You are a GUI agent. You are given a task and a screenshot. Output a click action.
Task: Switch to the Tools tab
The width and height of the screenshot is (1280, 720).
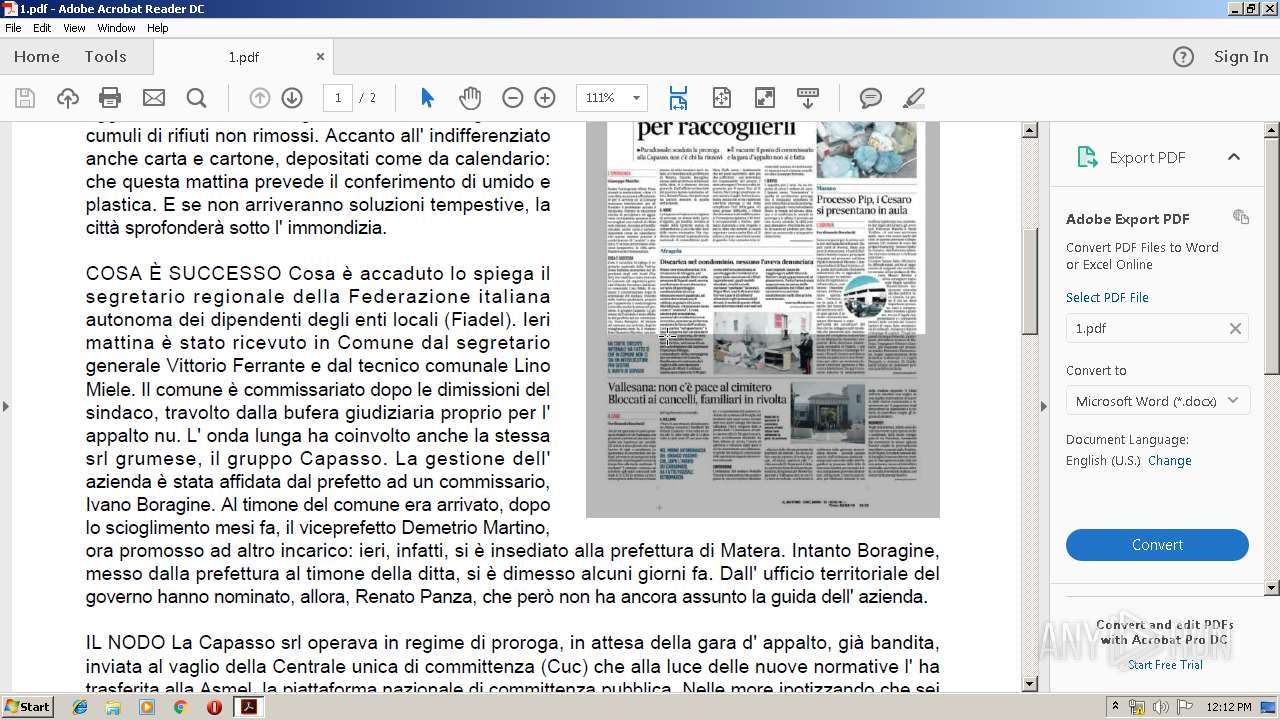(105, 57)
